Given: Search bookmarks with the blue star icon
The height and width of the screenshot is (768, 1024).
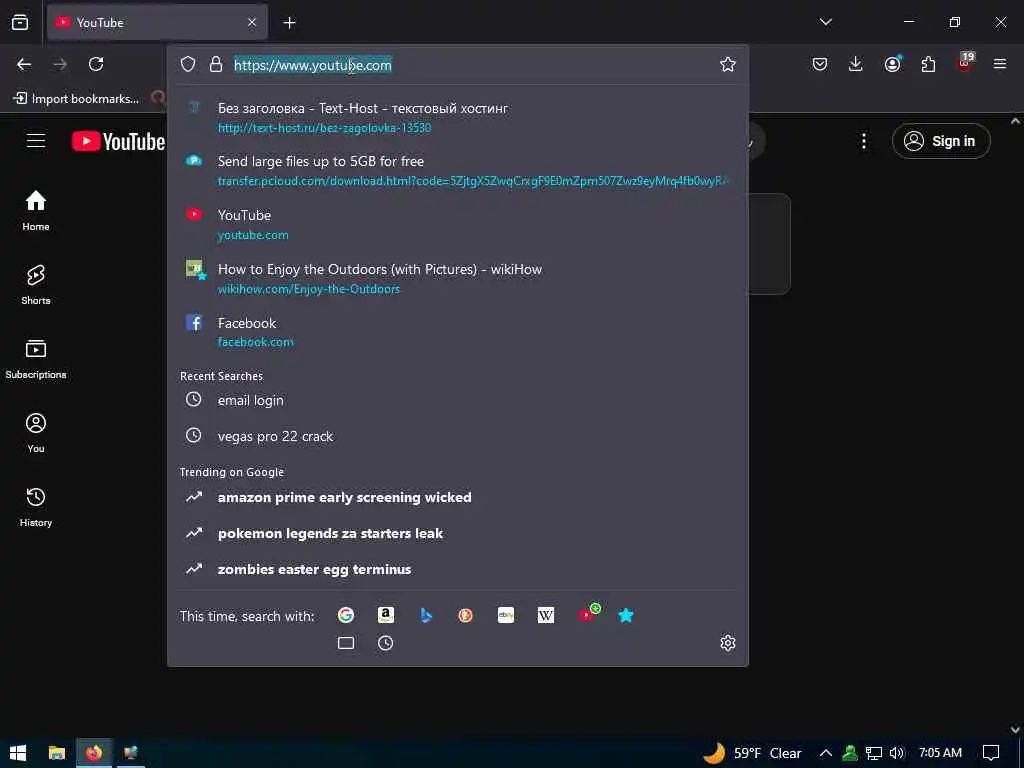Looking at the screenshot, I should click(x=626, y=615).
